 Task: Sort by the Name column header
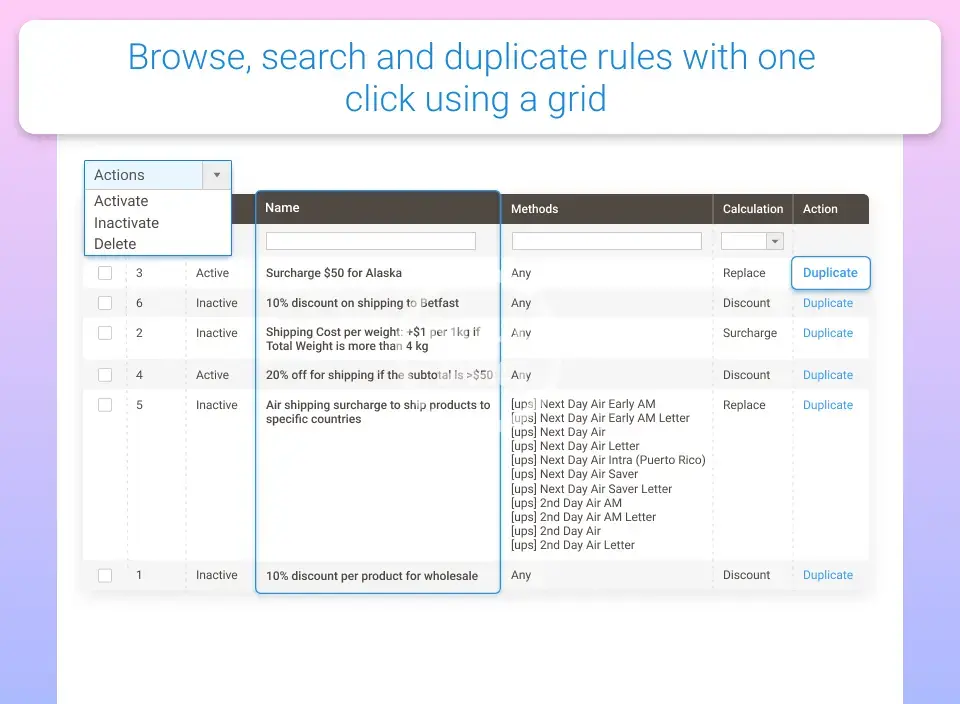pyautogui.click(x=283, y=208)
